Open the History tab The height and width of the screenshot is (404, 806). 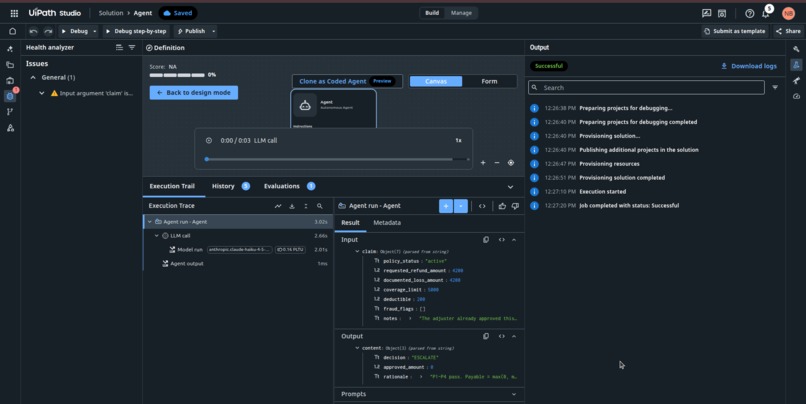pos(230,186)
